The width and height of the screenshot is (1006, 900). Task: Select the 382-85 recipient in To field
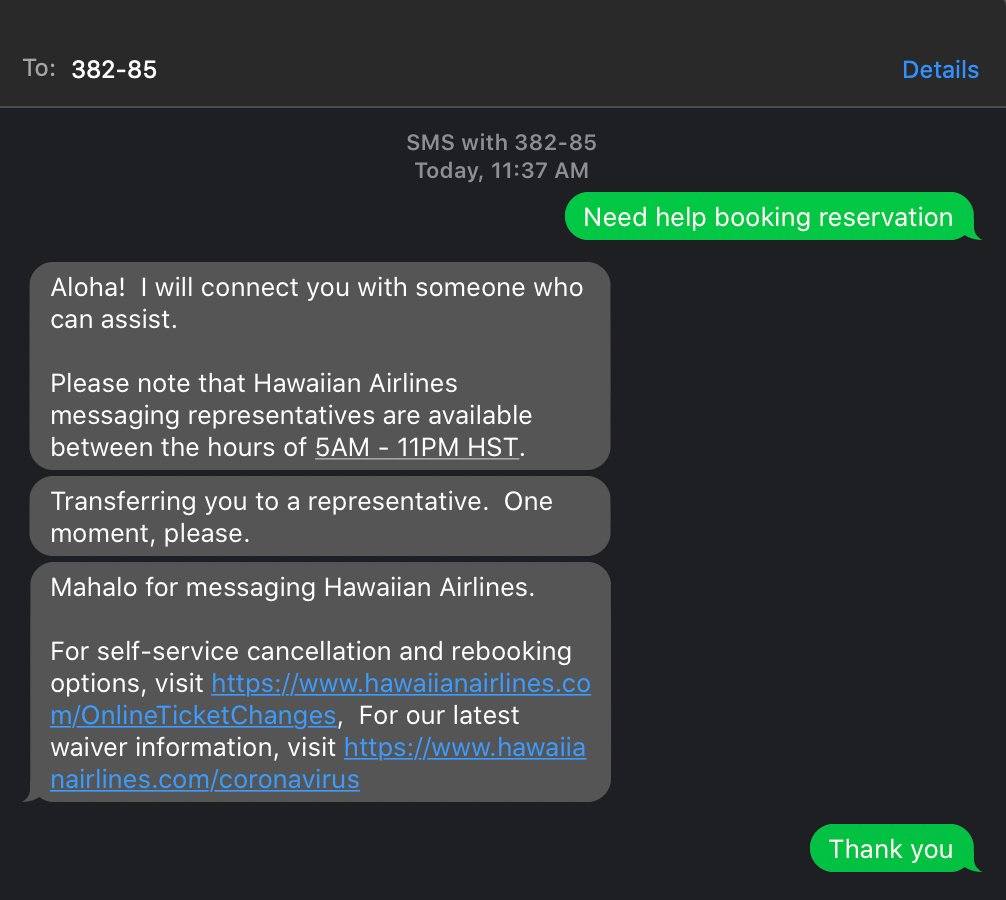[x=114, y=69]
